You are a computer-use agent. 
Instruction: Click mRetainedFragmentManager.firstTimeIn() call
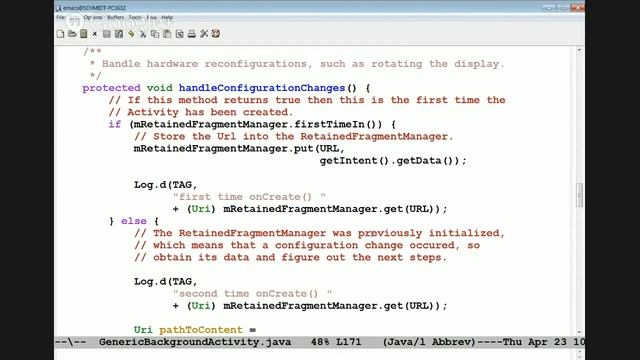(x=258, y=124)
